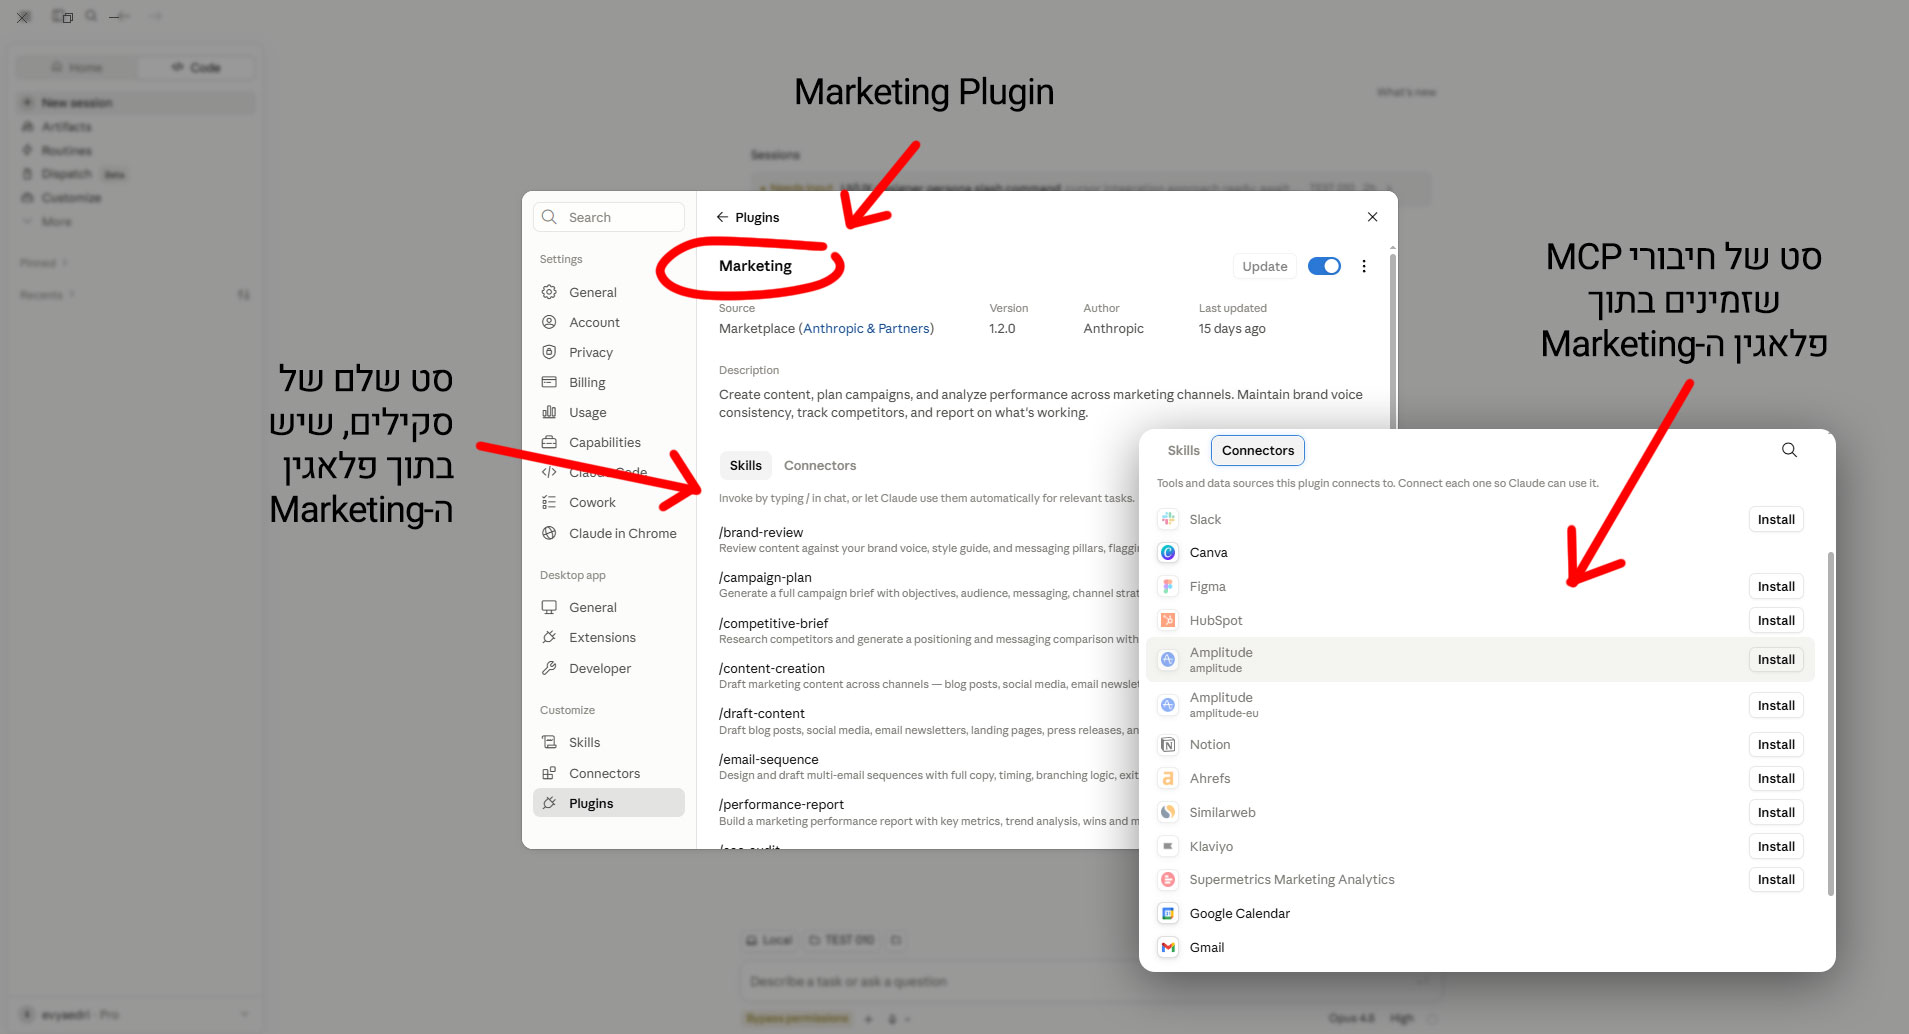The height and width of the screenshot is (1034, 1909).
Task: Click the Figma connector icon
Action: [x=1168, y=586]
